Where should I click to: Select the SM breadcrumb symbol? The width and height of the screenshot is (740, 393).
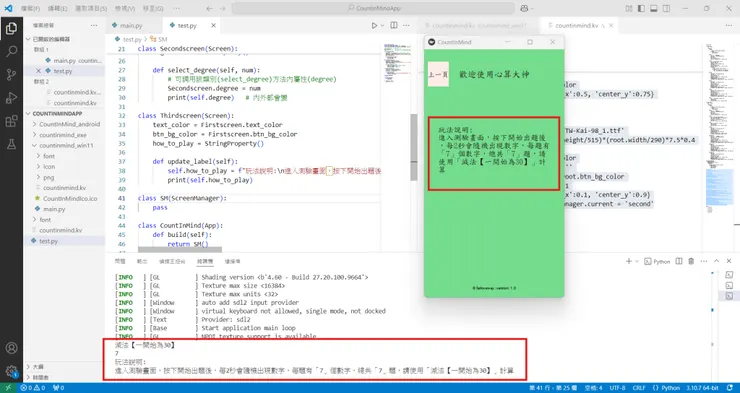click(x=159, y=39)
